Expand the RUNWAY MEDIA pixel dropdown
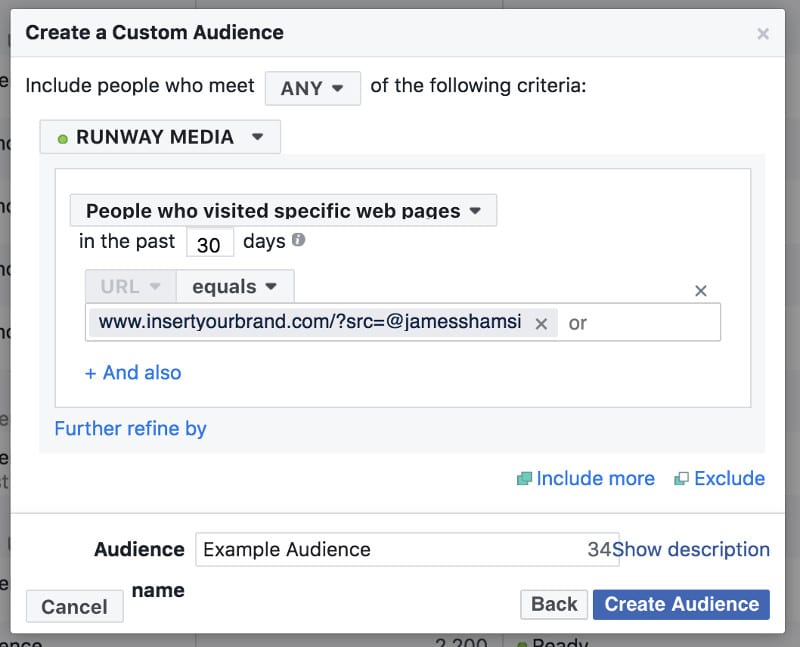Viewport: 800px width, 647px height. coord(160,137)
